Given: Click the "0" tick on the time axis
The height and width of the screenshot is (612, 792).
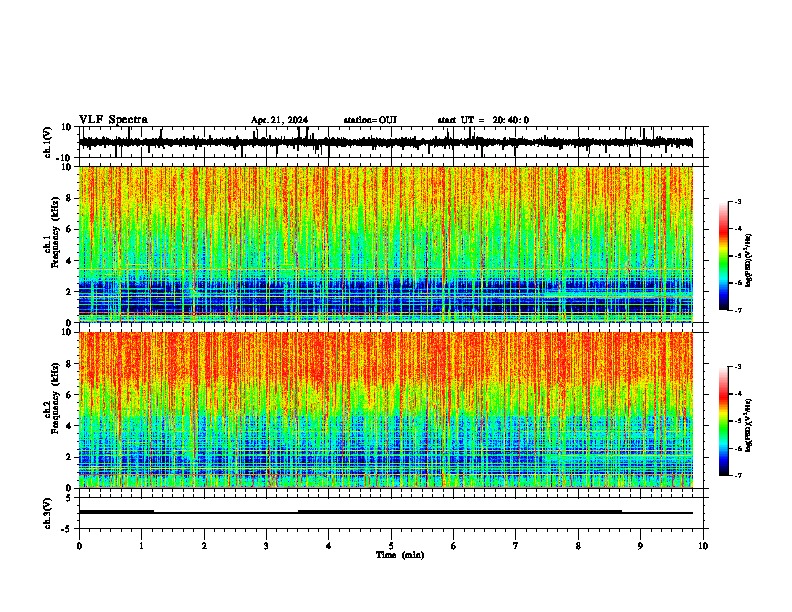Looking at the screenshot, I should [79, 546].
